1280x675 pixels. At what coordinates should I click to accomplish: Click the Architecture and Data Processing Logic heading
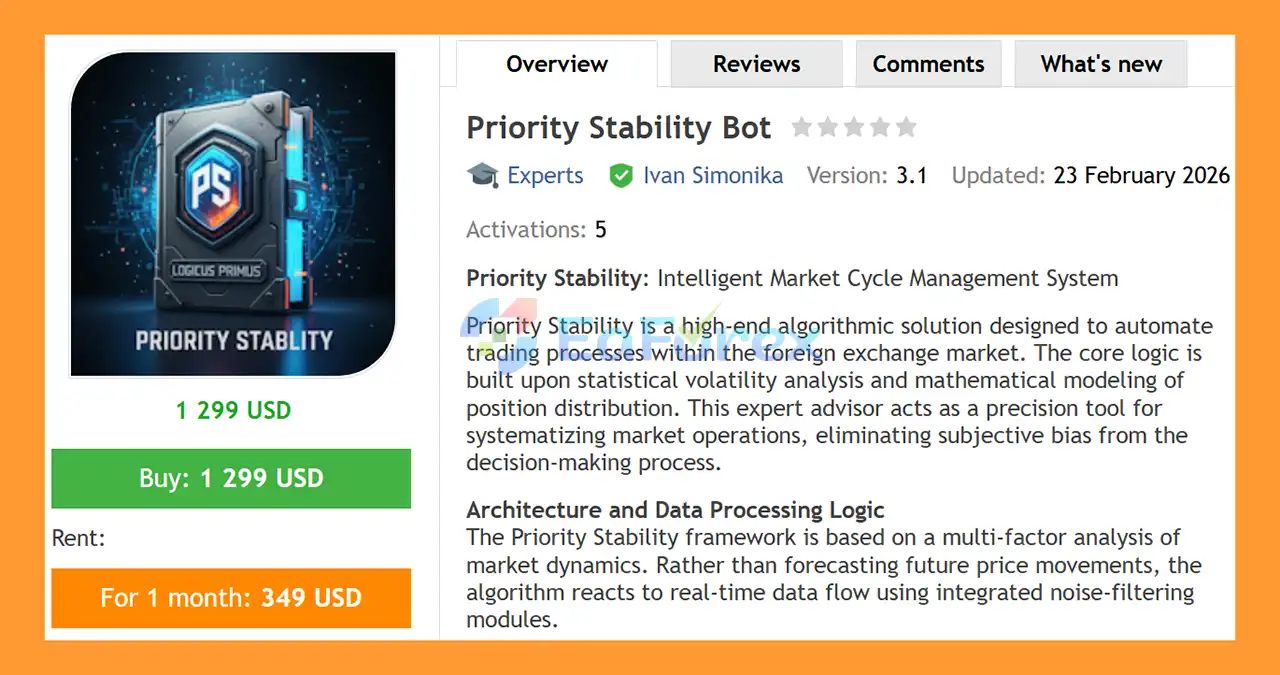675,510
